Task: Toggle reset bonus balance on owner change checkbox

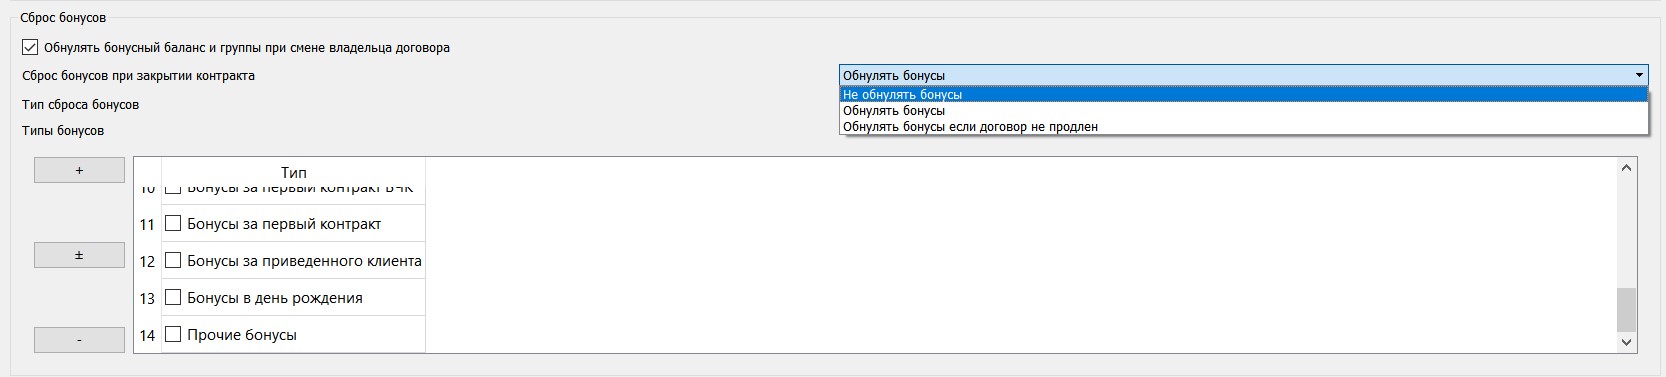Action: click(x=30, y=47)
